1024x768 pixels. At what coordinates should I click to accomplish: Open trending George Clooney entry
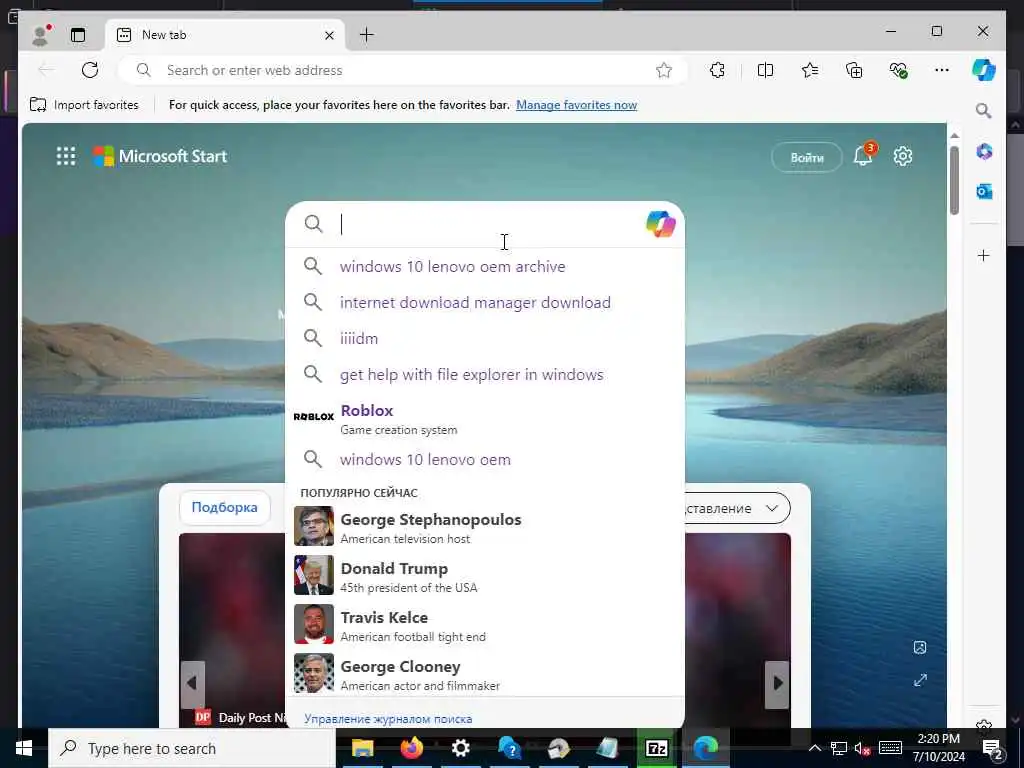click(485, 673)
